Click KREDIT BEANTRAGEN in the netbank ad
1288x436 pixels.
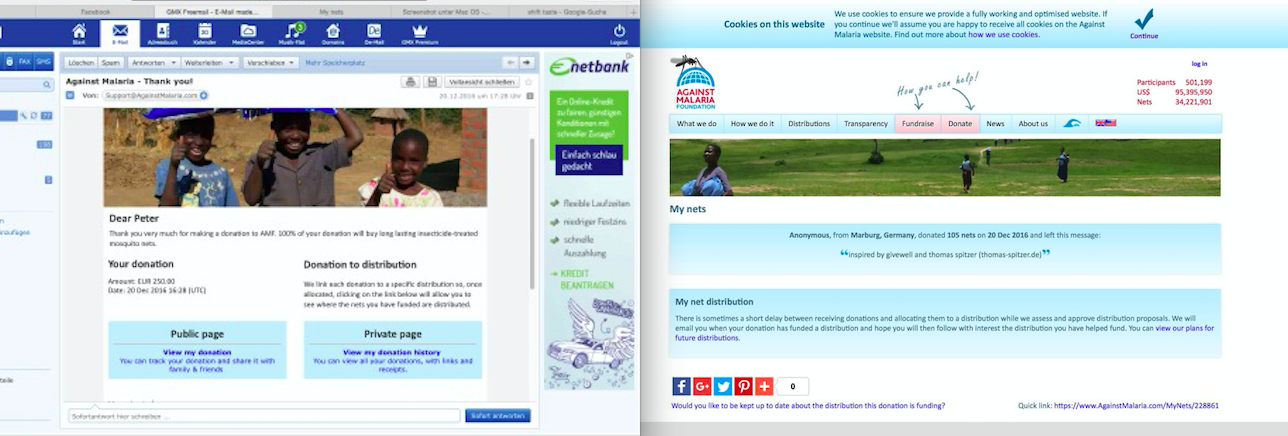coord(586,279)
